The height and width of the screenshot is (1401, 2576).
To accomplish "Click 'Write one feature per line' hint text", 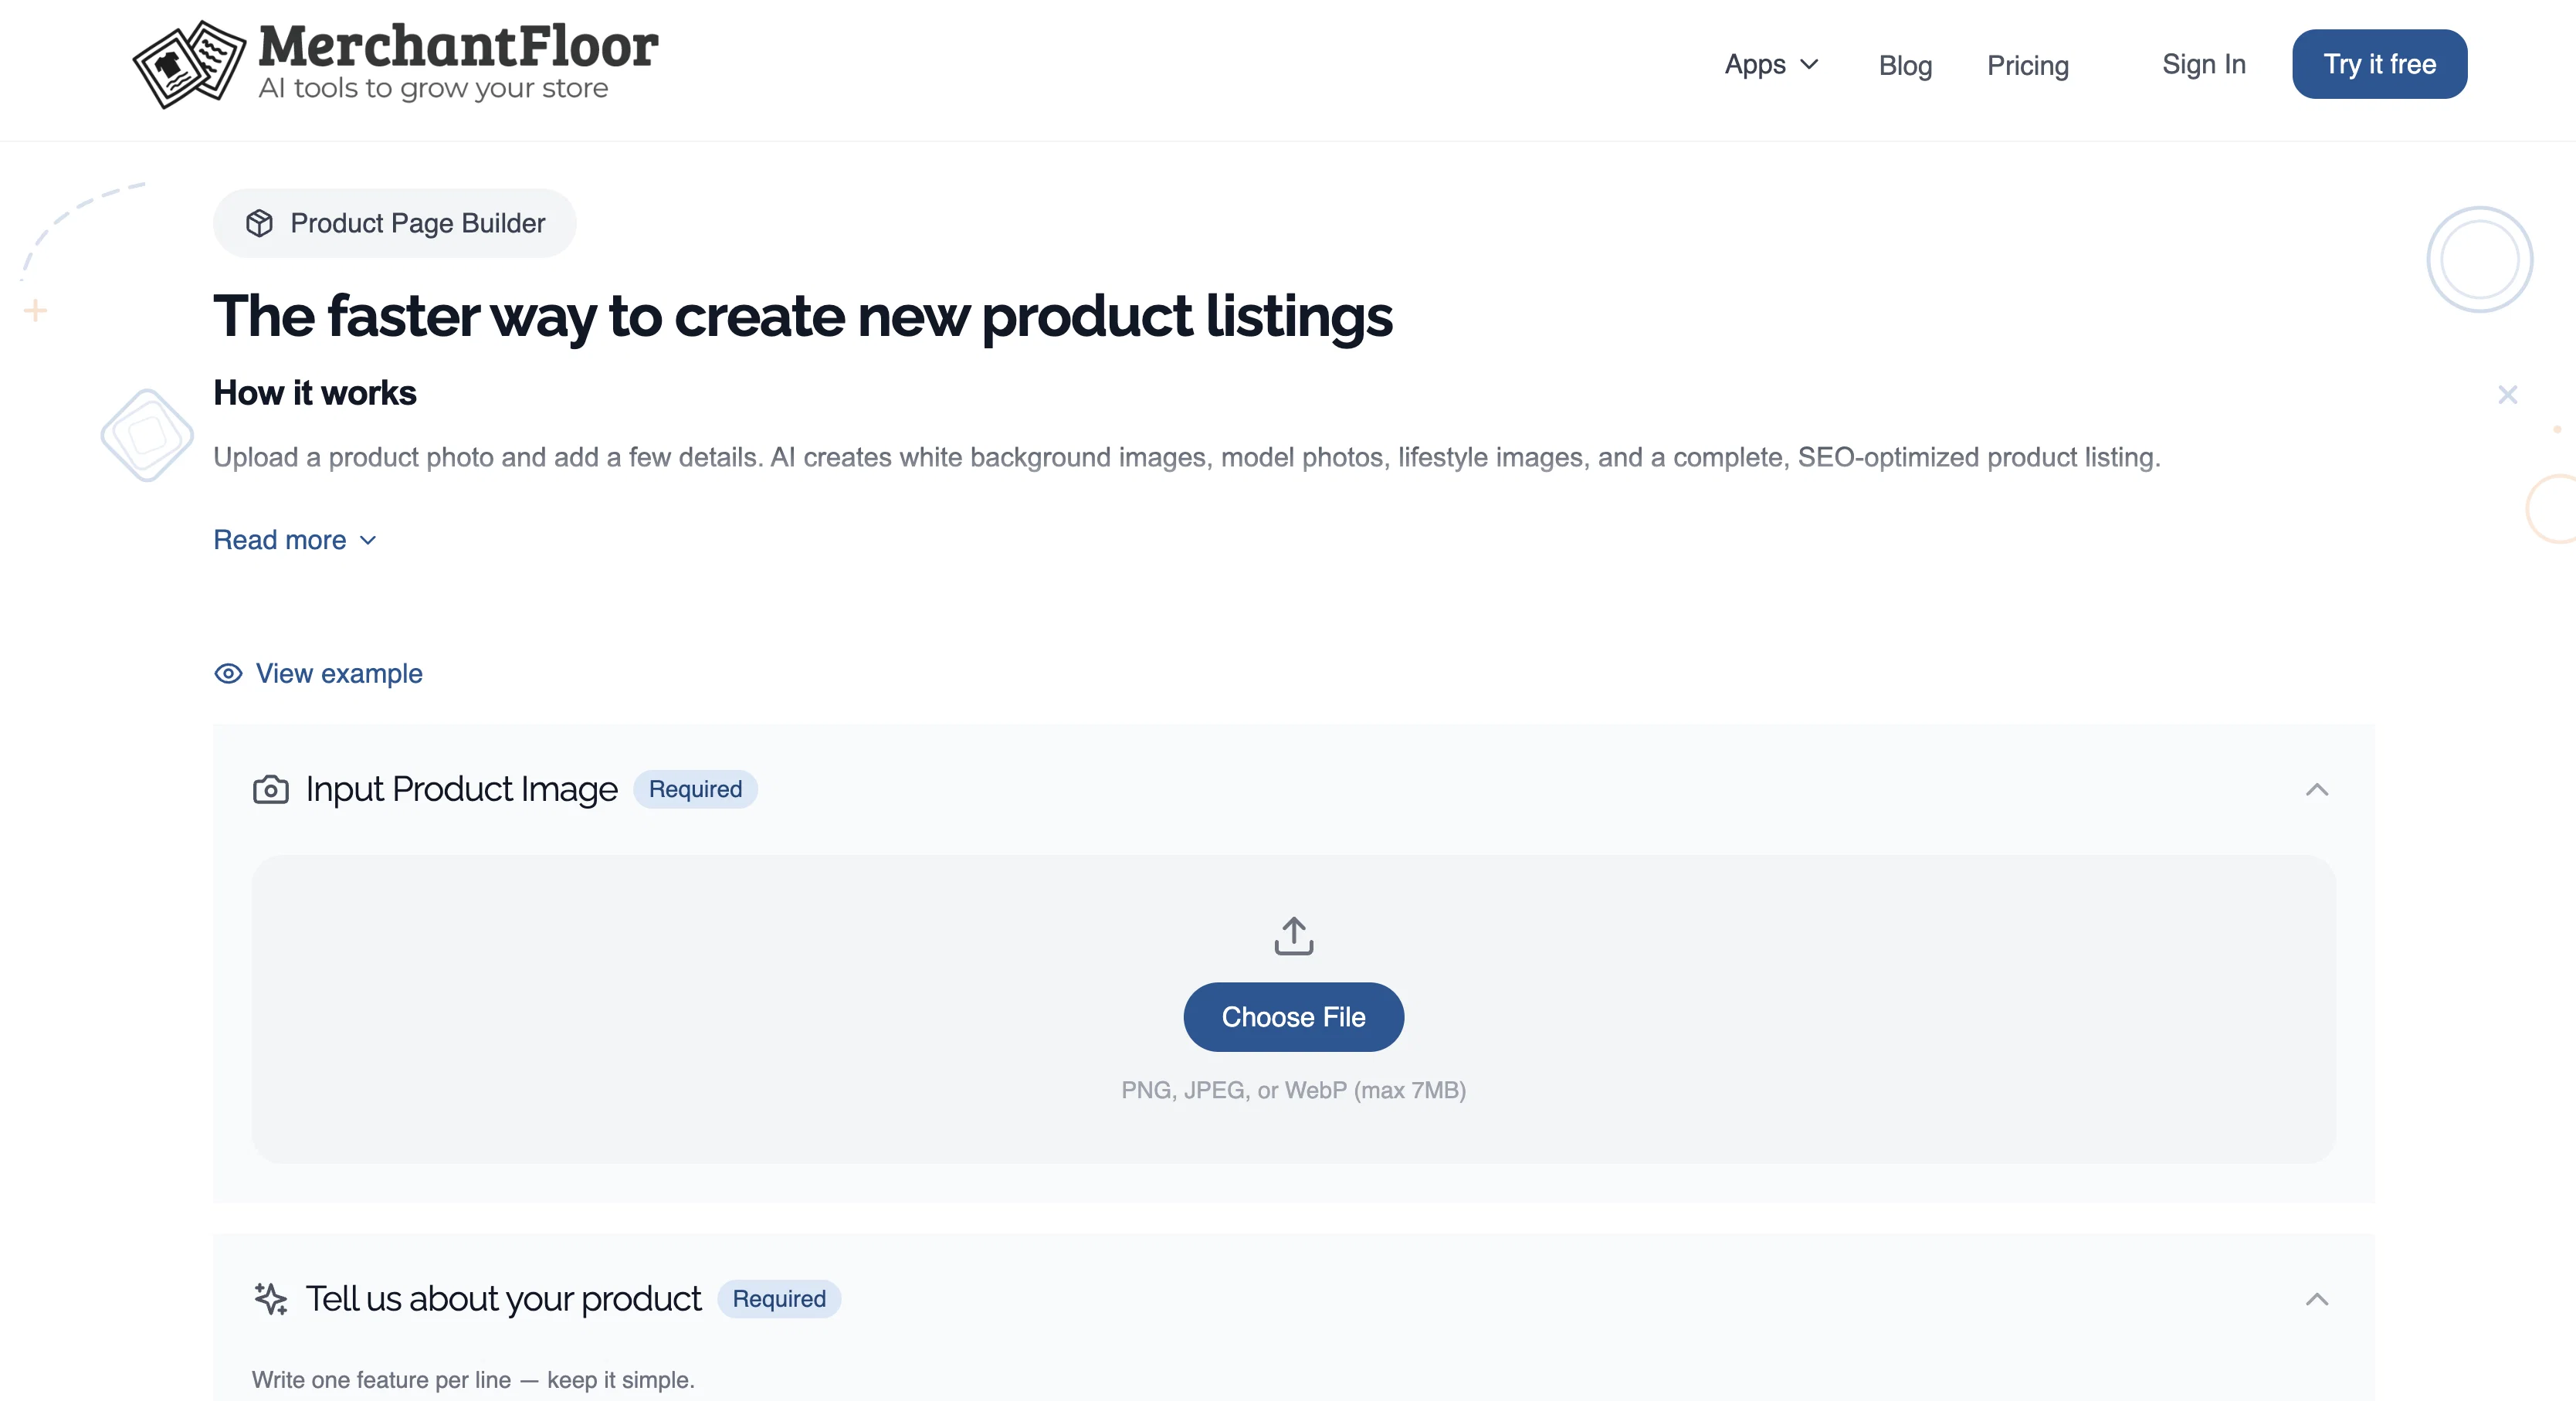I will 473,1380.
